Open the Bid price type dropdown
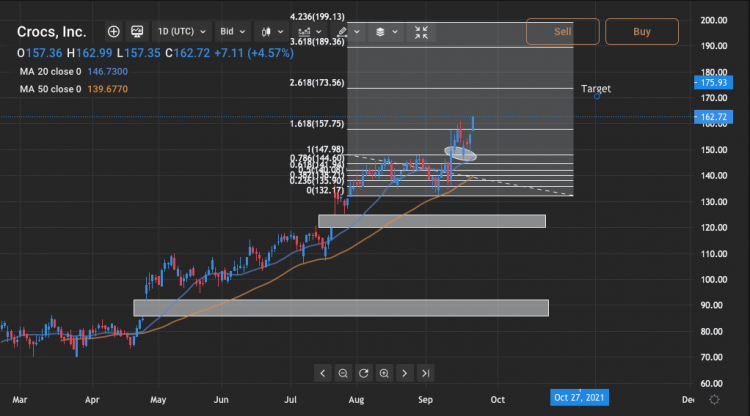 coord(232,32)
